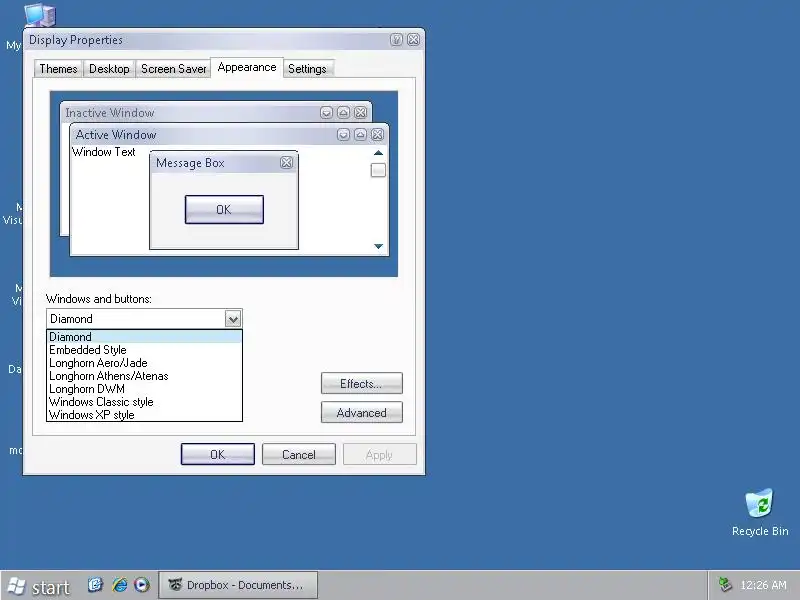Open the Effects... dialog
800x600 pixels.
(x=362, y=384)
